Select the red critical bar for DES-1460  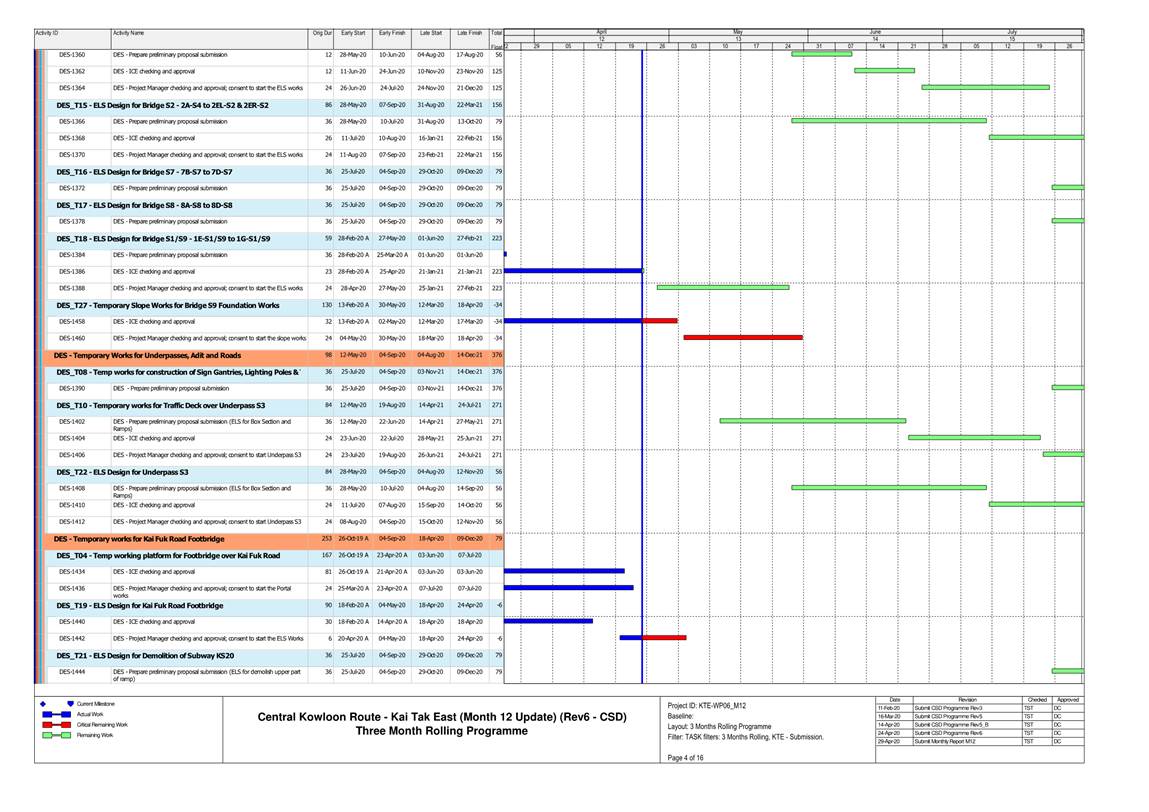742,338
